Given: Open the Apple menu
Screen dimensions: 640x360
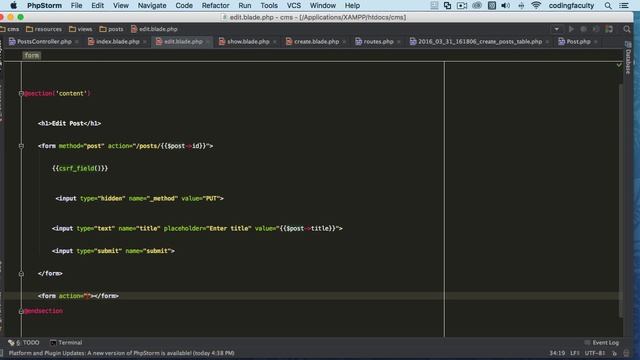Looking at the screenshot, I should [x=13, y=5].
